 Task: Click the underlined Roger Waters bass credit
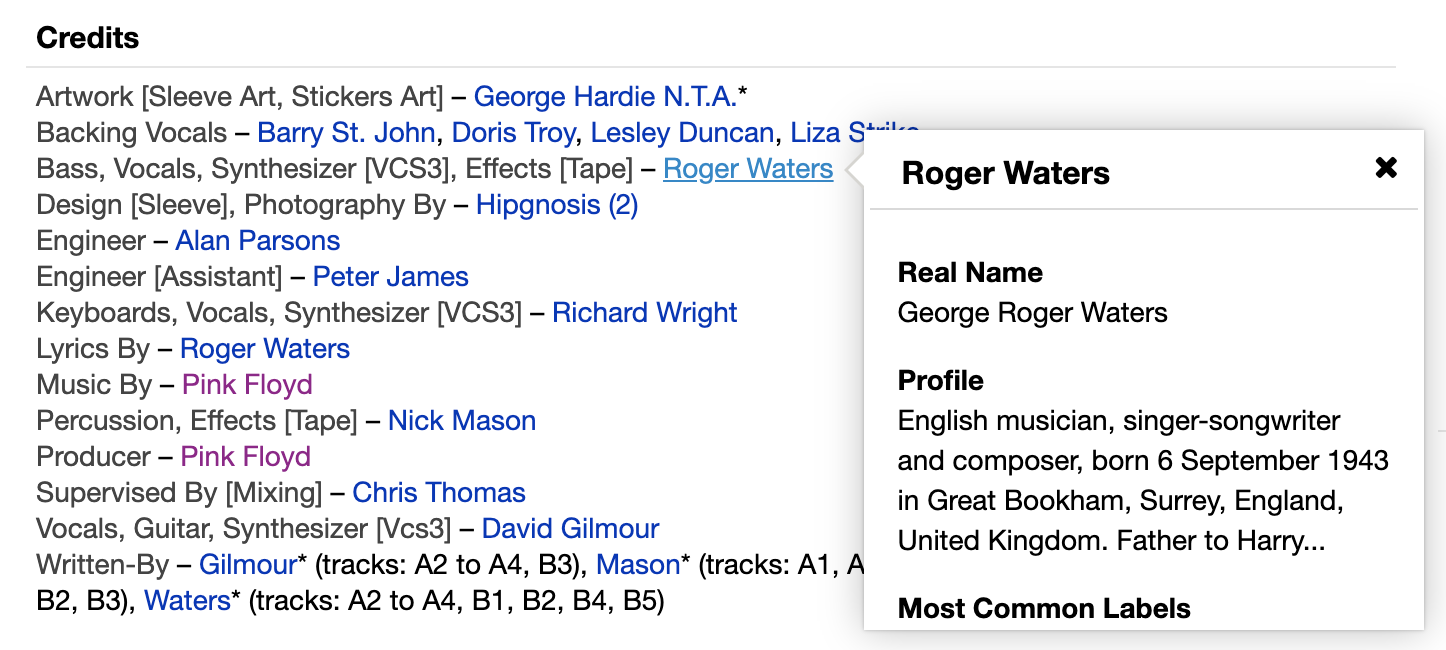pyautogui.click(x=747, y=169)
